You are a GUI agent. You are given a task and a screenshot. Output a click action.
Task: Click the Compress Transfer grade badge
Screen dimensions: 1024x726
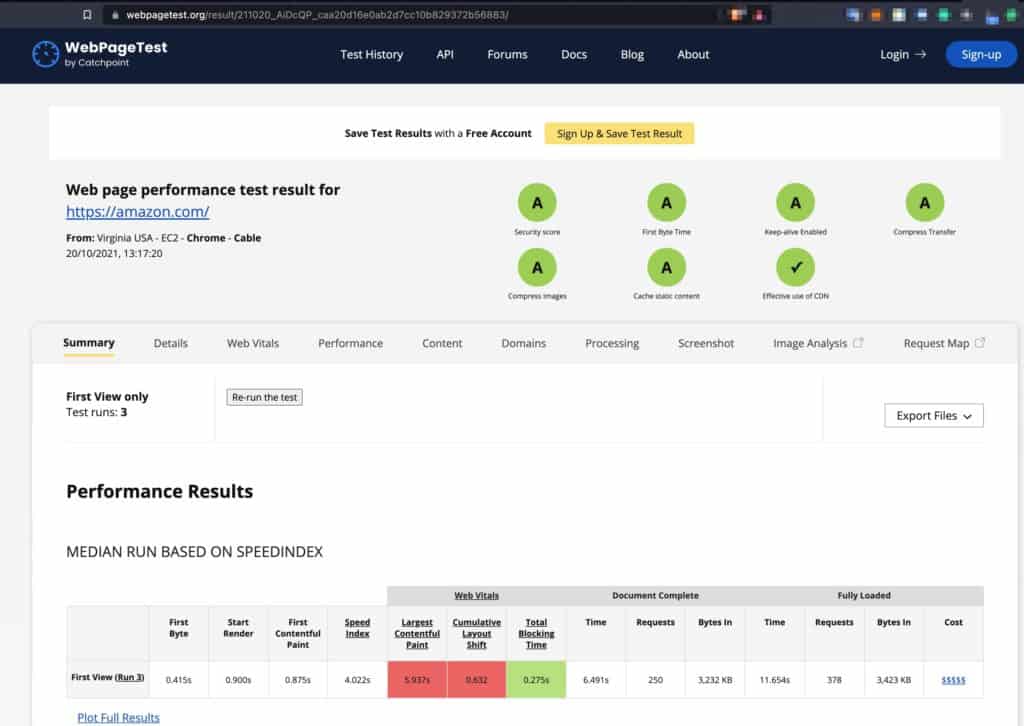coord(925,203)
